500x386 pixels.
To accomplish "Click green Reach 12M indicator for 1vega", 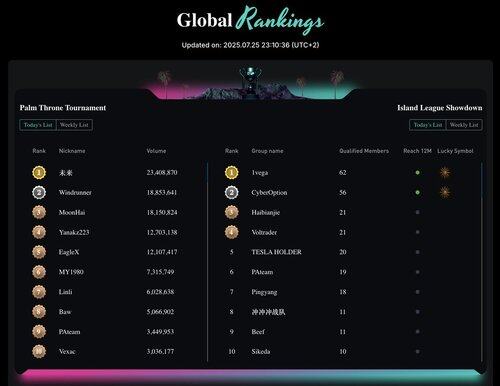I will click(x=417, y=172).
